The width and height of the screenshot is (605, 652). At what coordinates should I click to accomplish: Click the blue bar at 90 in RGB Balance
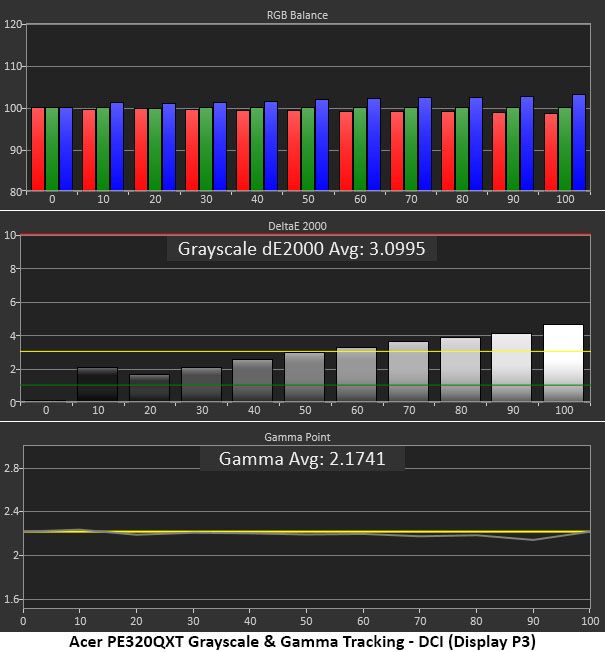(x=527, y=144)
